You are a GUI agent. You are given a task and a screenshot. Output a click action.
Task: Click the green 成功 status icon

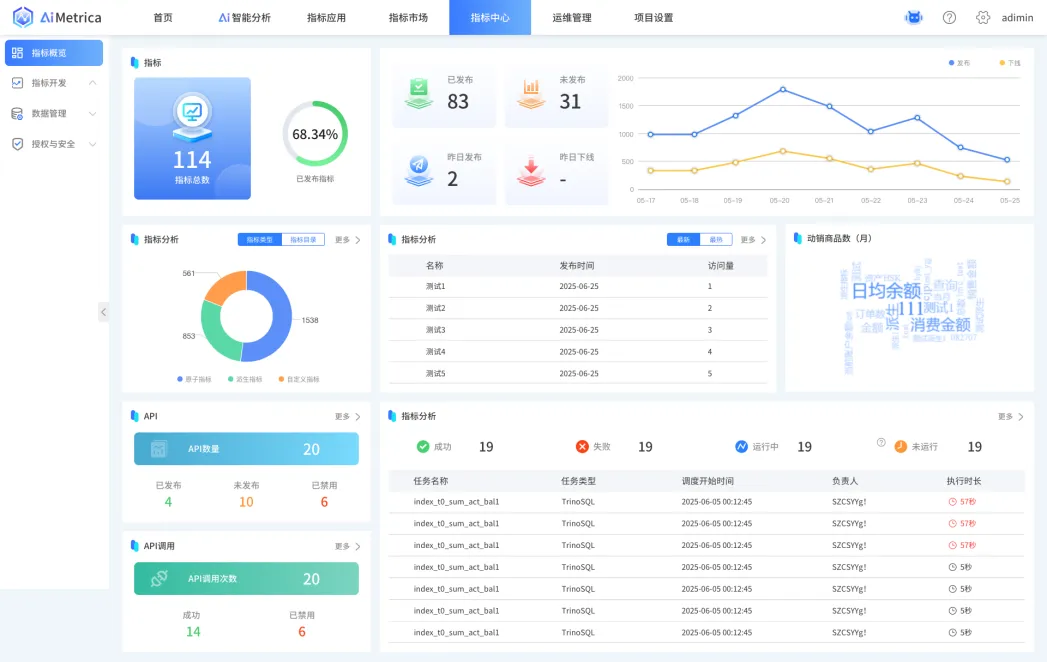point(423,447)
